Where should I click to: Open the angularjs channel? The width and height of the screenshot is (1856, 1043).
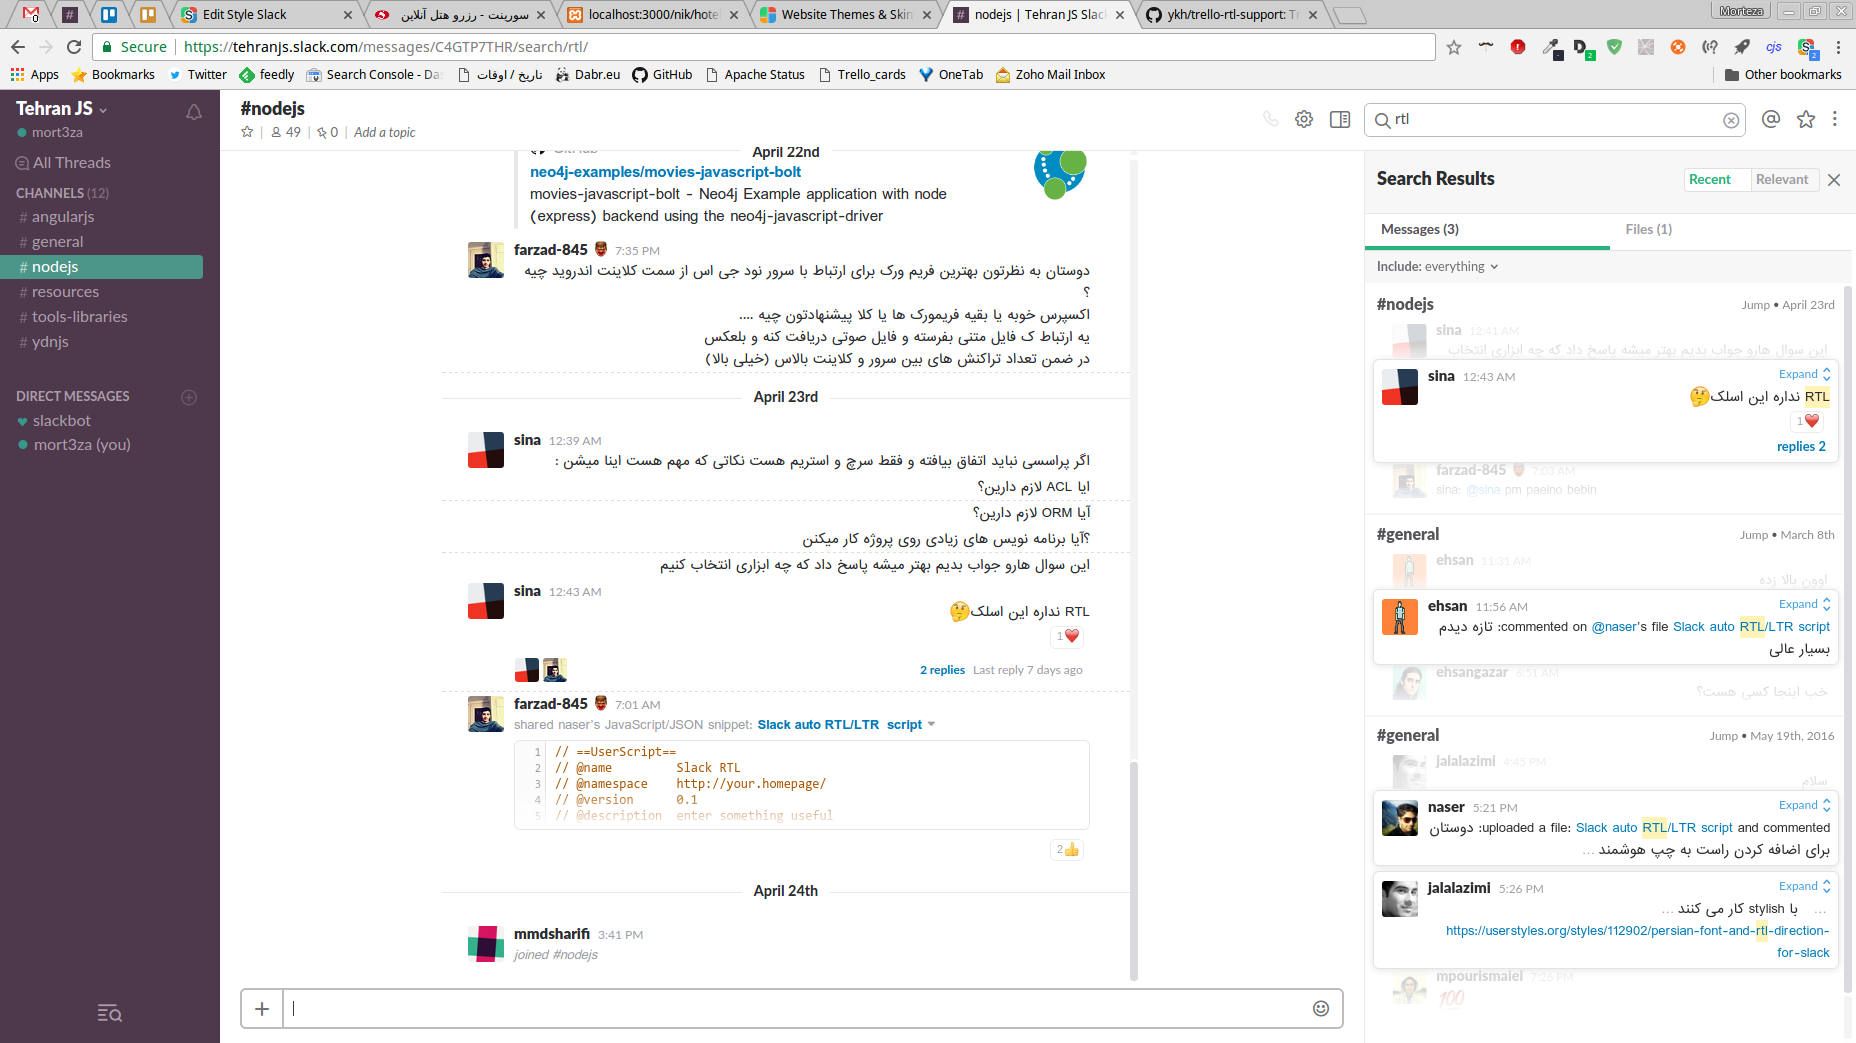(63, 216)
